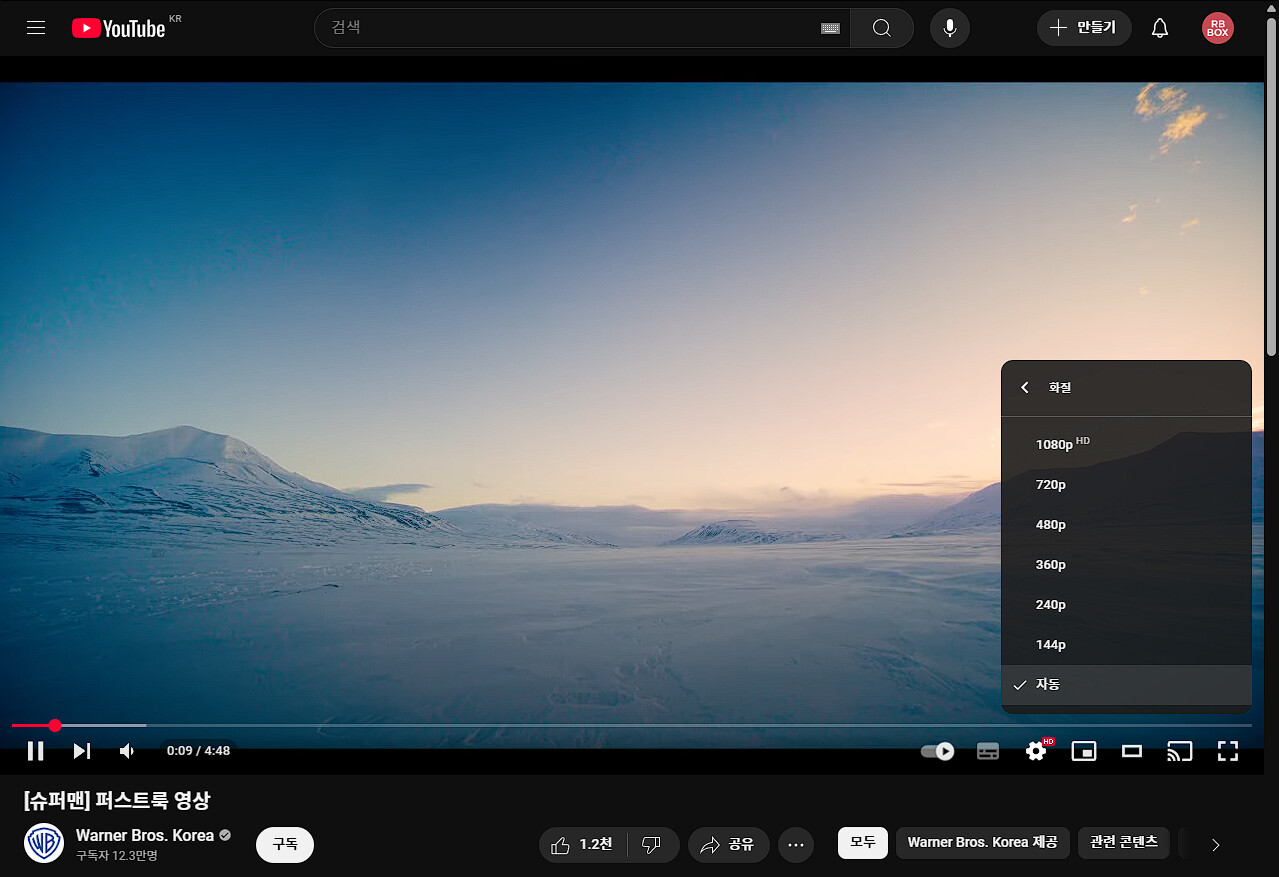This screenshot has width=1279, height=877.
Task: Go back from the quality menu
Action: 1025,388
